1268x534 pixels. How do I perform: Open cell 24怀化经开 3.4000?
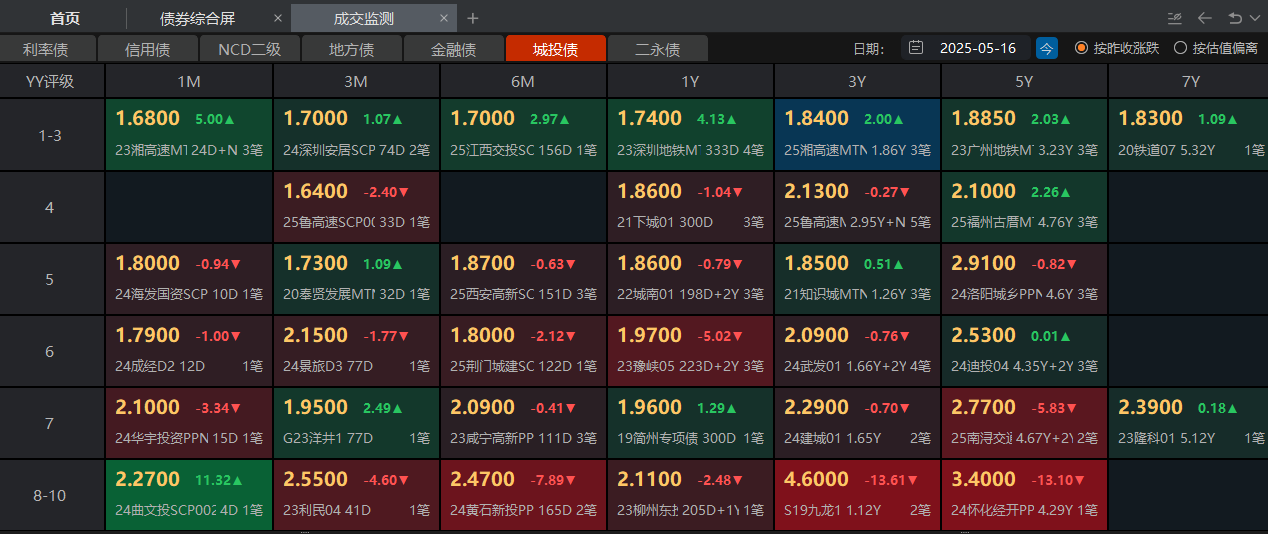[x=1024, y=495]
